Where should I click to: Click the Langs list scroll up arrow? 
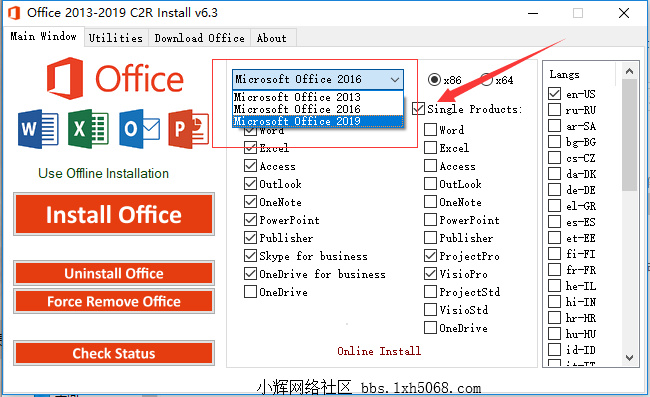(629, 71)
